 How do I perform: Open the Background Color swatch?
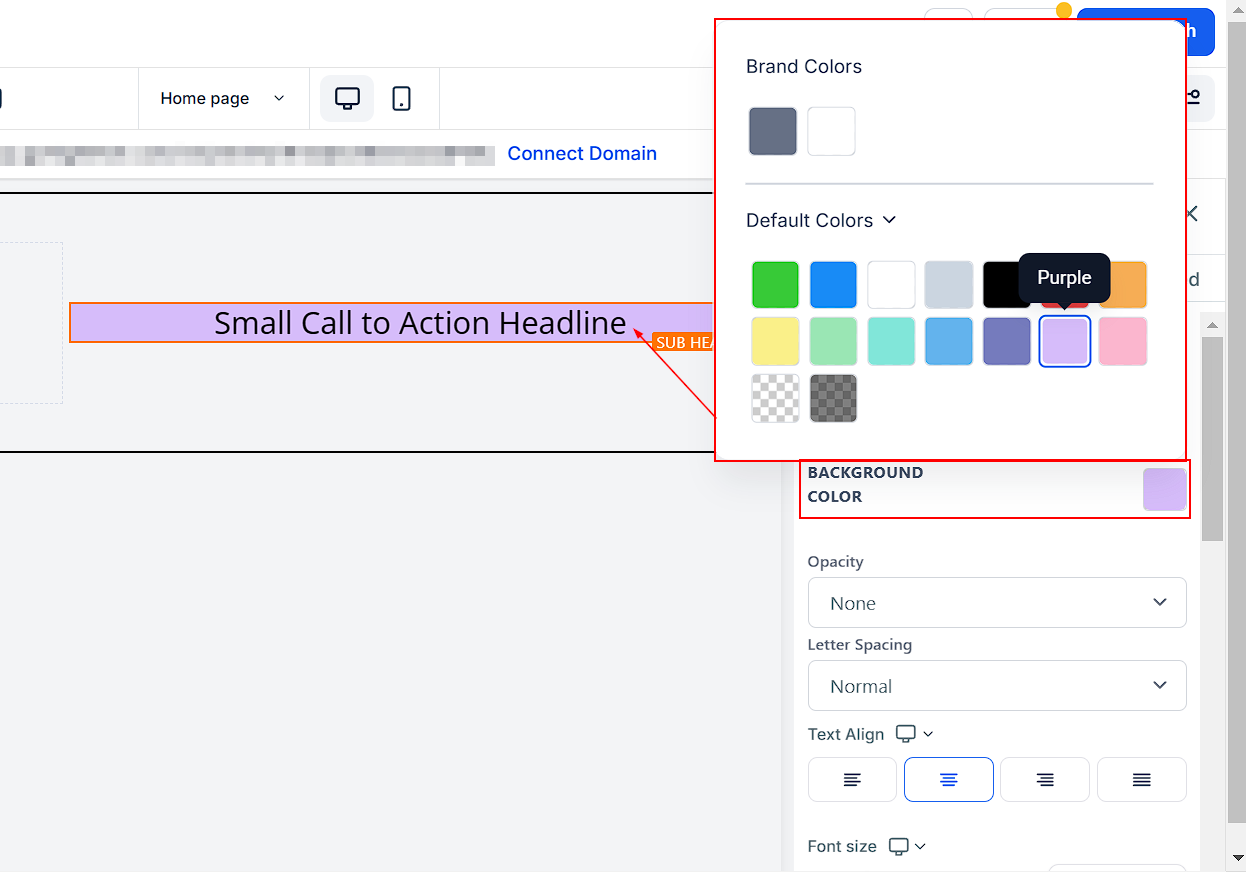pos(1165,490)
